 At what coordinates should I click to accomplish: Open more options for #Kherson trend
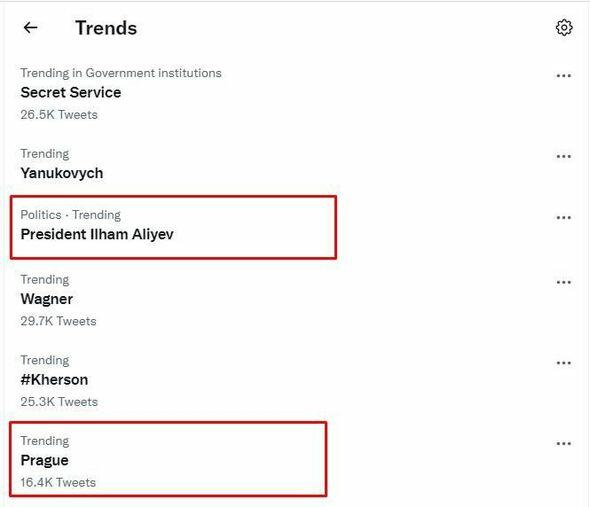point(563,363)
